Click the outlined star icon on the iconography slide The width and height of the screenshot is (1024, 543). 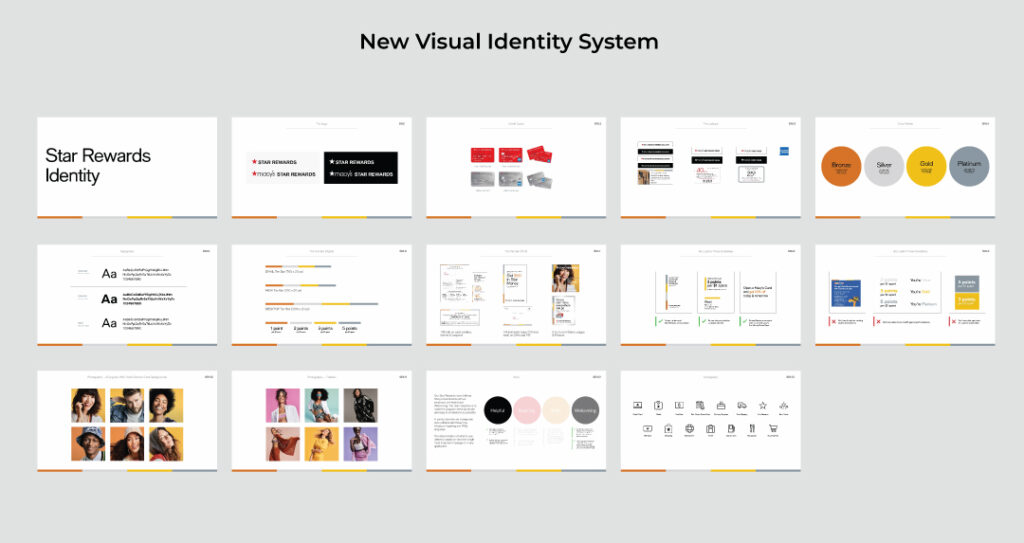click(x=762, y=406)
